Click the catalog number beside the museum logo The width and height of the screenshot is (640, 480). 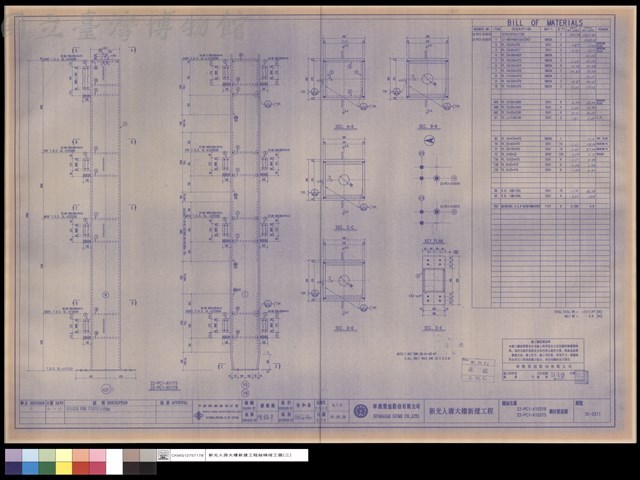point(188,455)
